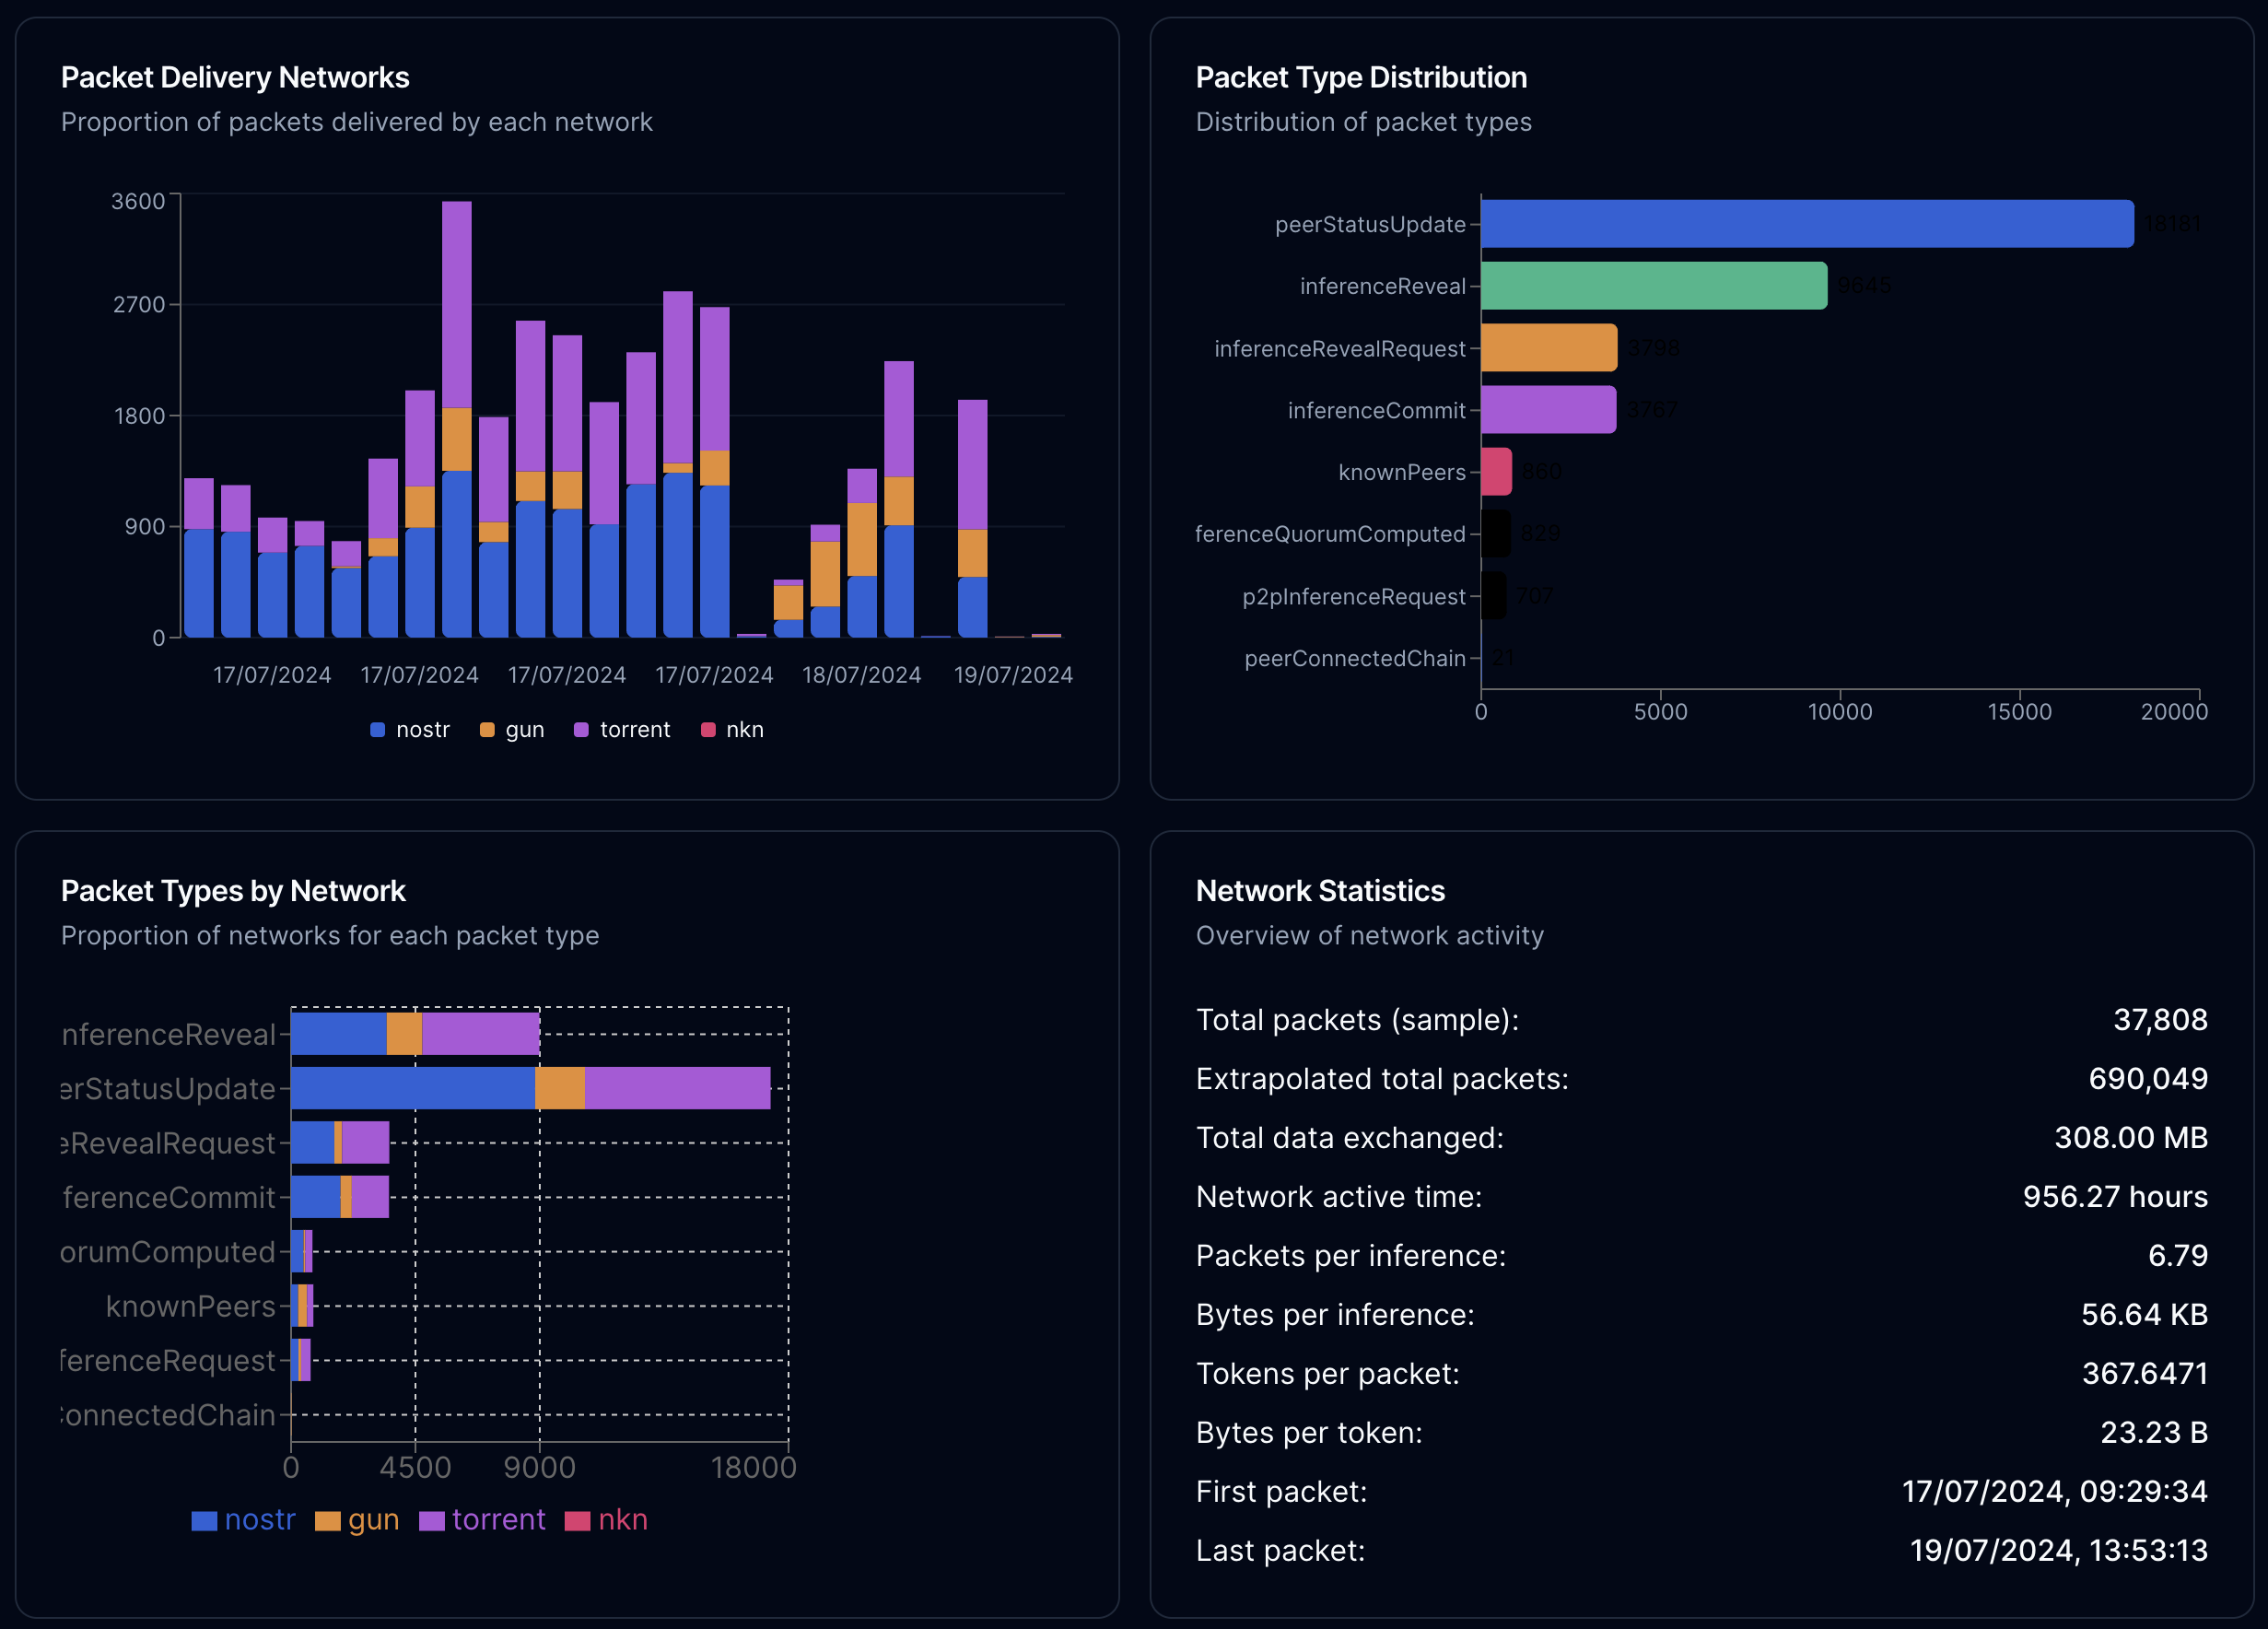Click the peerConnectedChain axis label
Image resolution: width=2268 pixels, height=1629 pixels.
(x=1354, y=658)
